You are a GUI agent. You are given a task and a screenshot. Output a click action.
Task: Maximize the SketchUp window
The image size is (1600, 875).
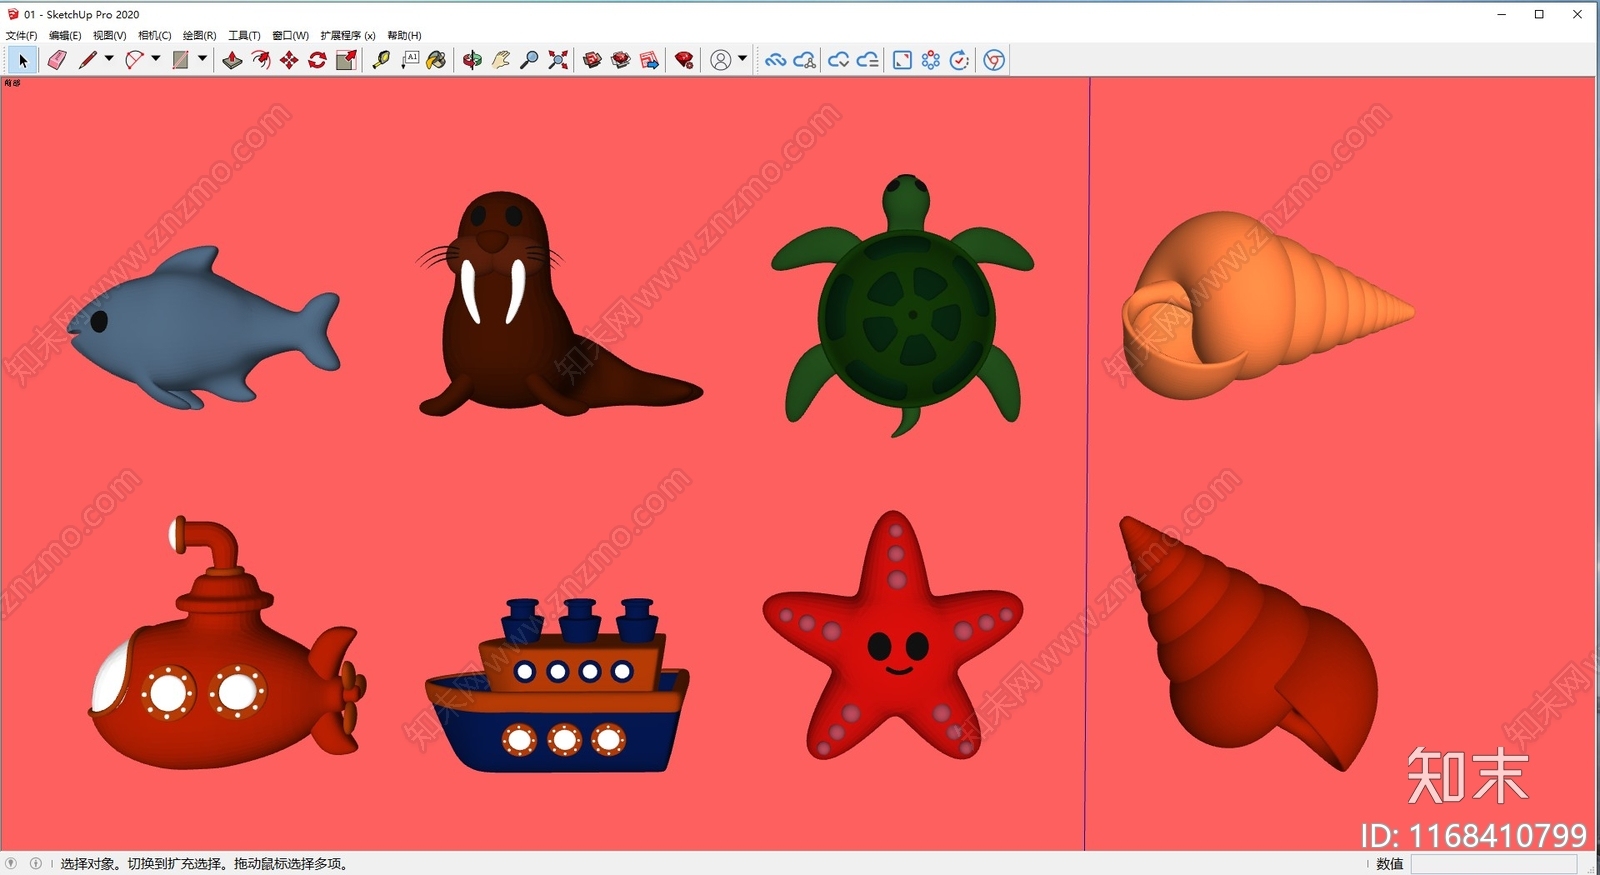coord(1539,14)
